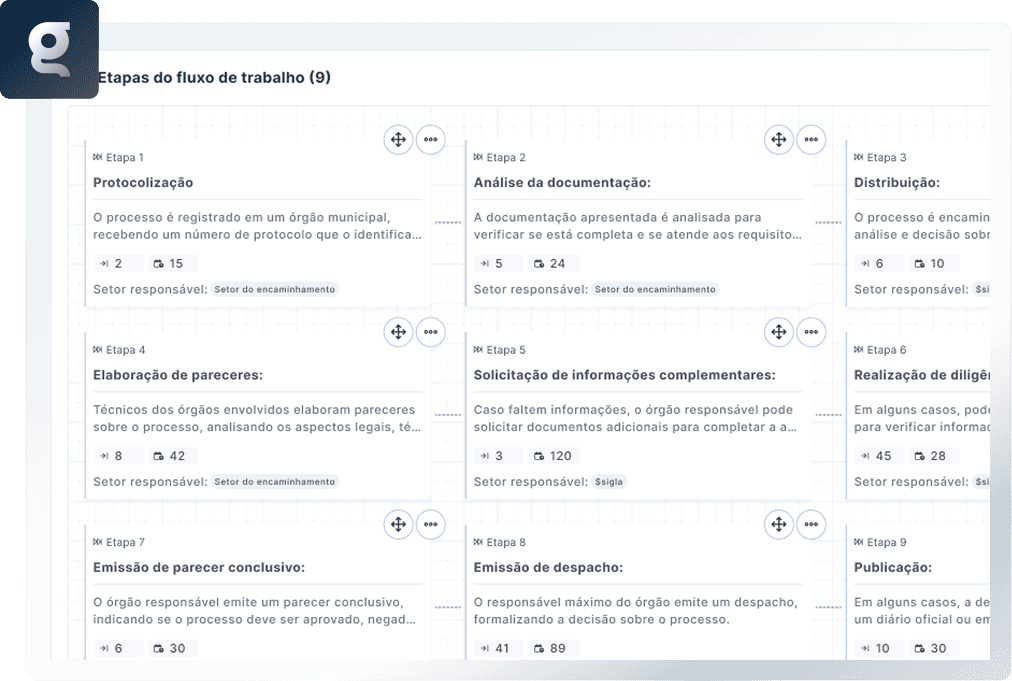
Task: Click the step icon beside Etapa 9 label
Action: 858,542
